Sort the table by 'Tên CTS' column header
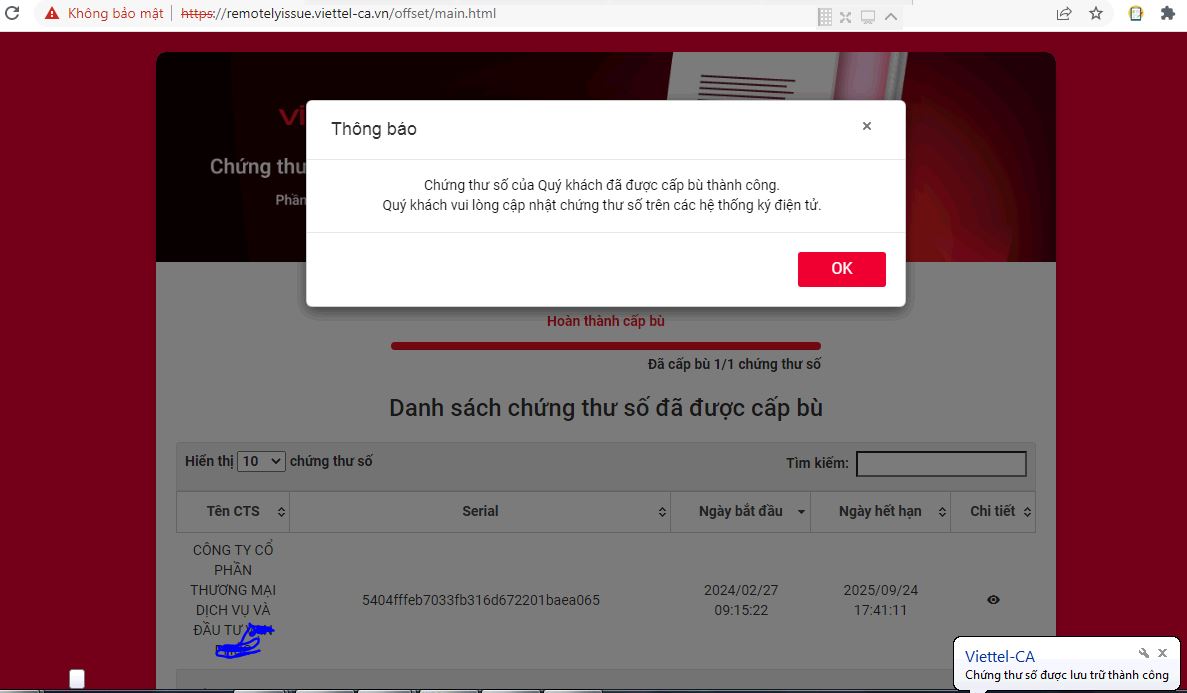 tap(233, 511)
